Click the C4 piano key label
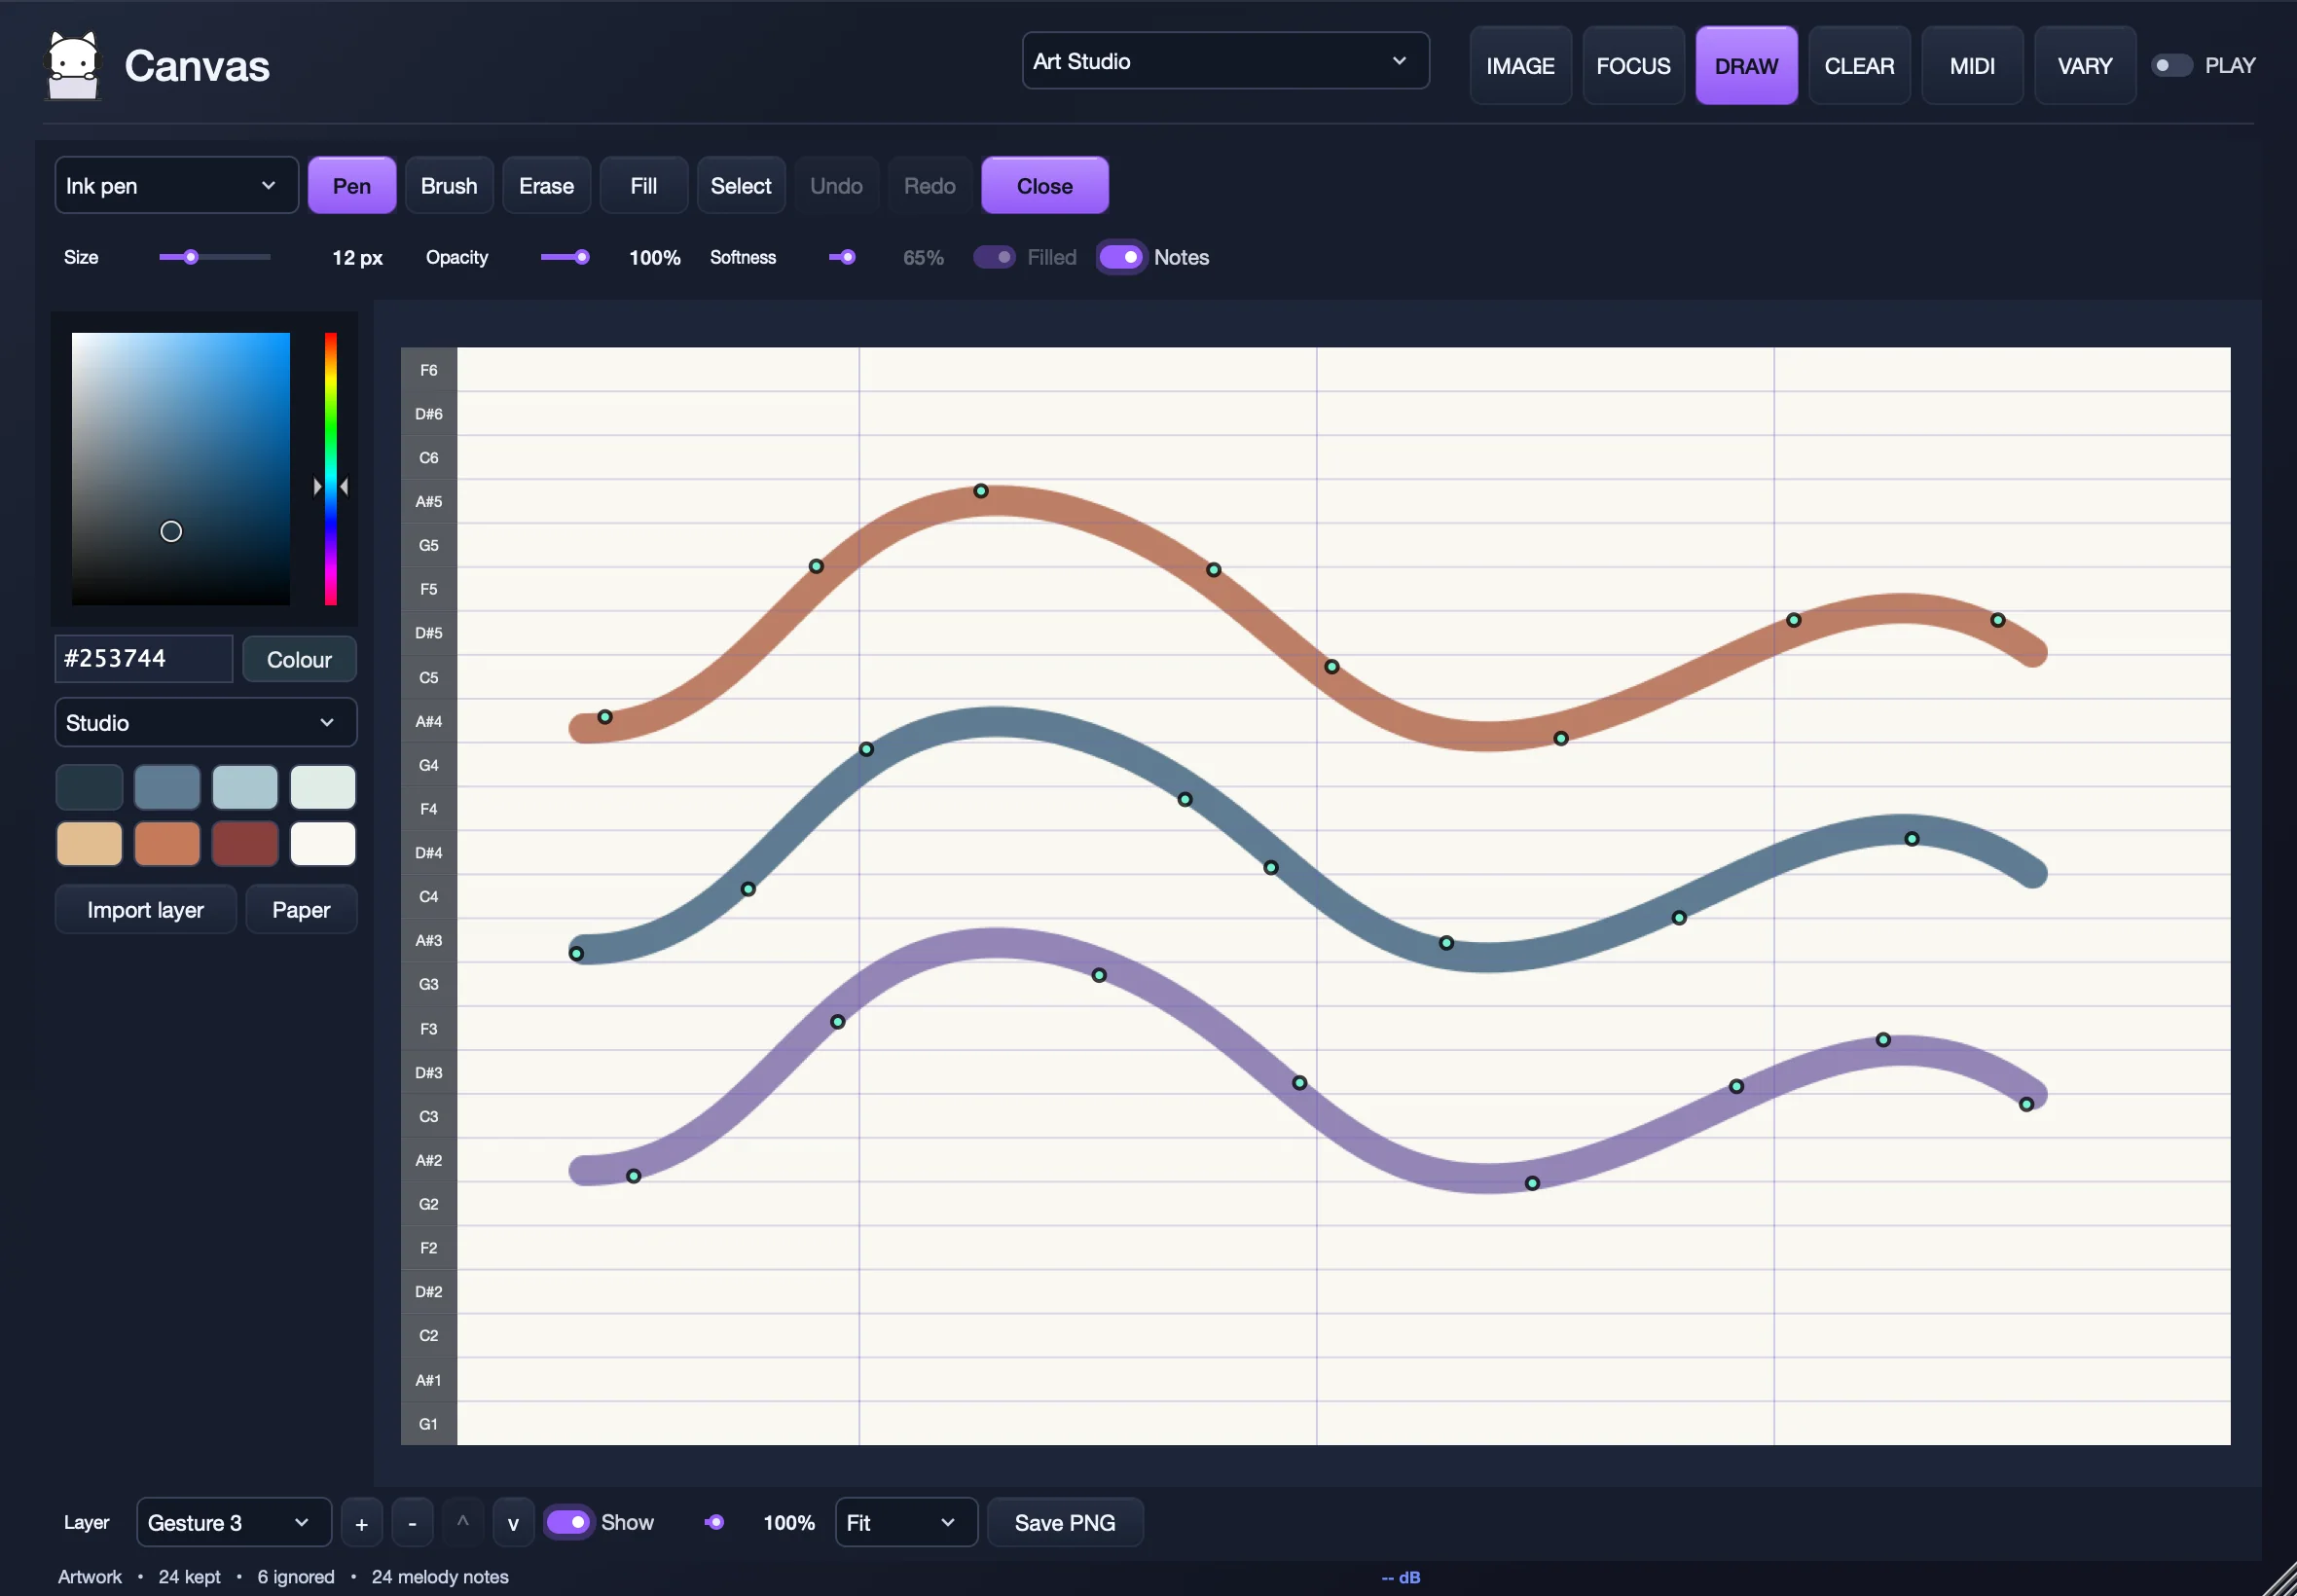Viewport: 2297px width, 1596px height. tap(429, 897)
